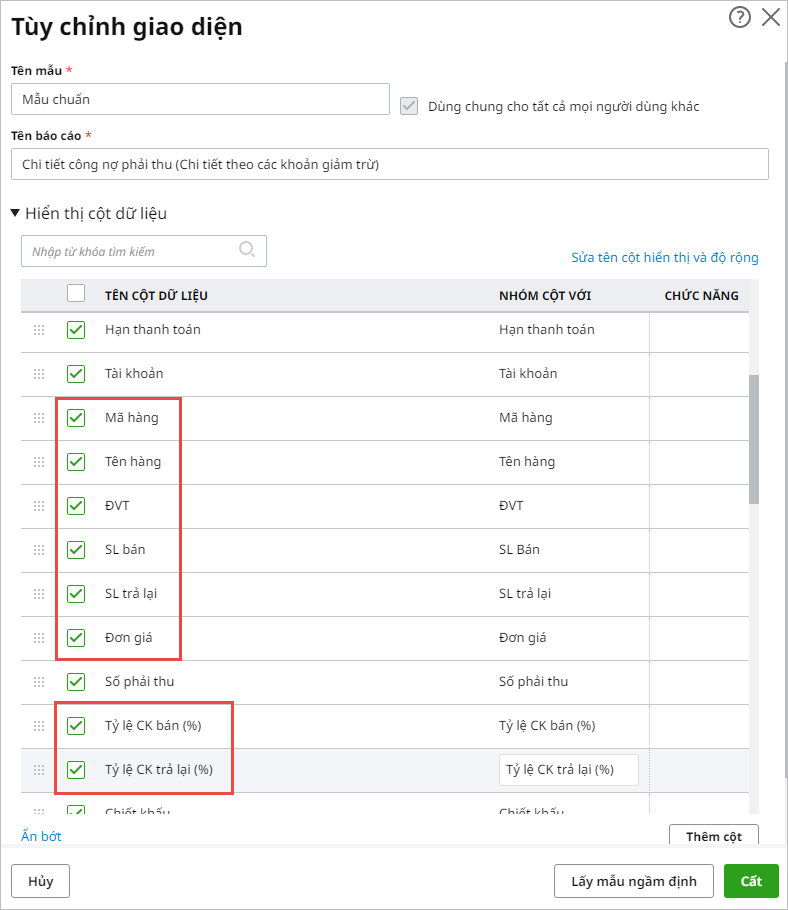Open Sửa tên cột hiển thị và độ rộng link
The height and width of the screenshot is (910, 788).
(664, 257)
